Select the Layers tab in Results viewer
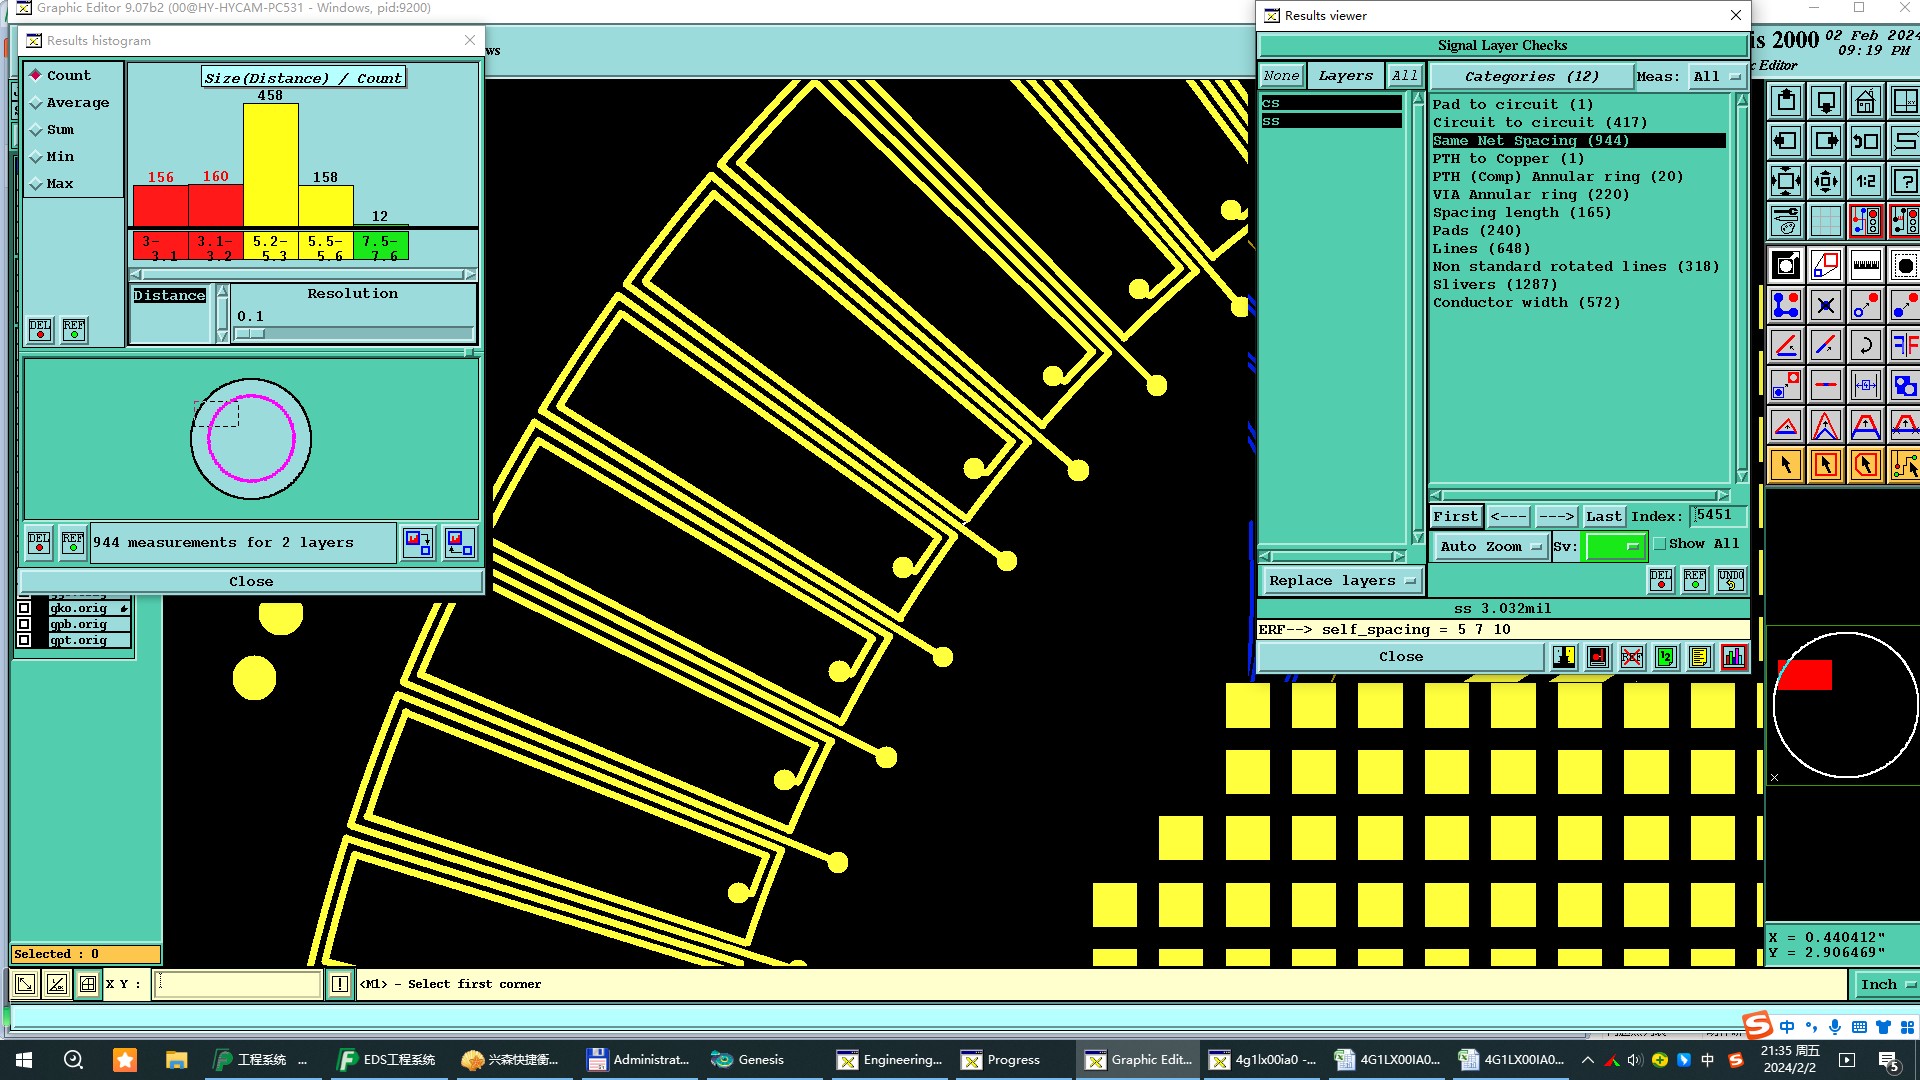Screen dimensions: 1920x1080 (x=1345, y=76)
